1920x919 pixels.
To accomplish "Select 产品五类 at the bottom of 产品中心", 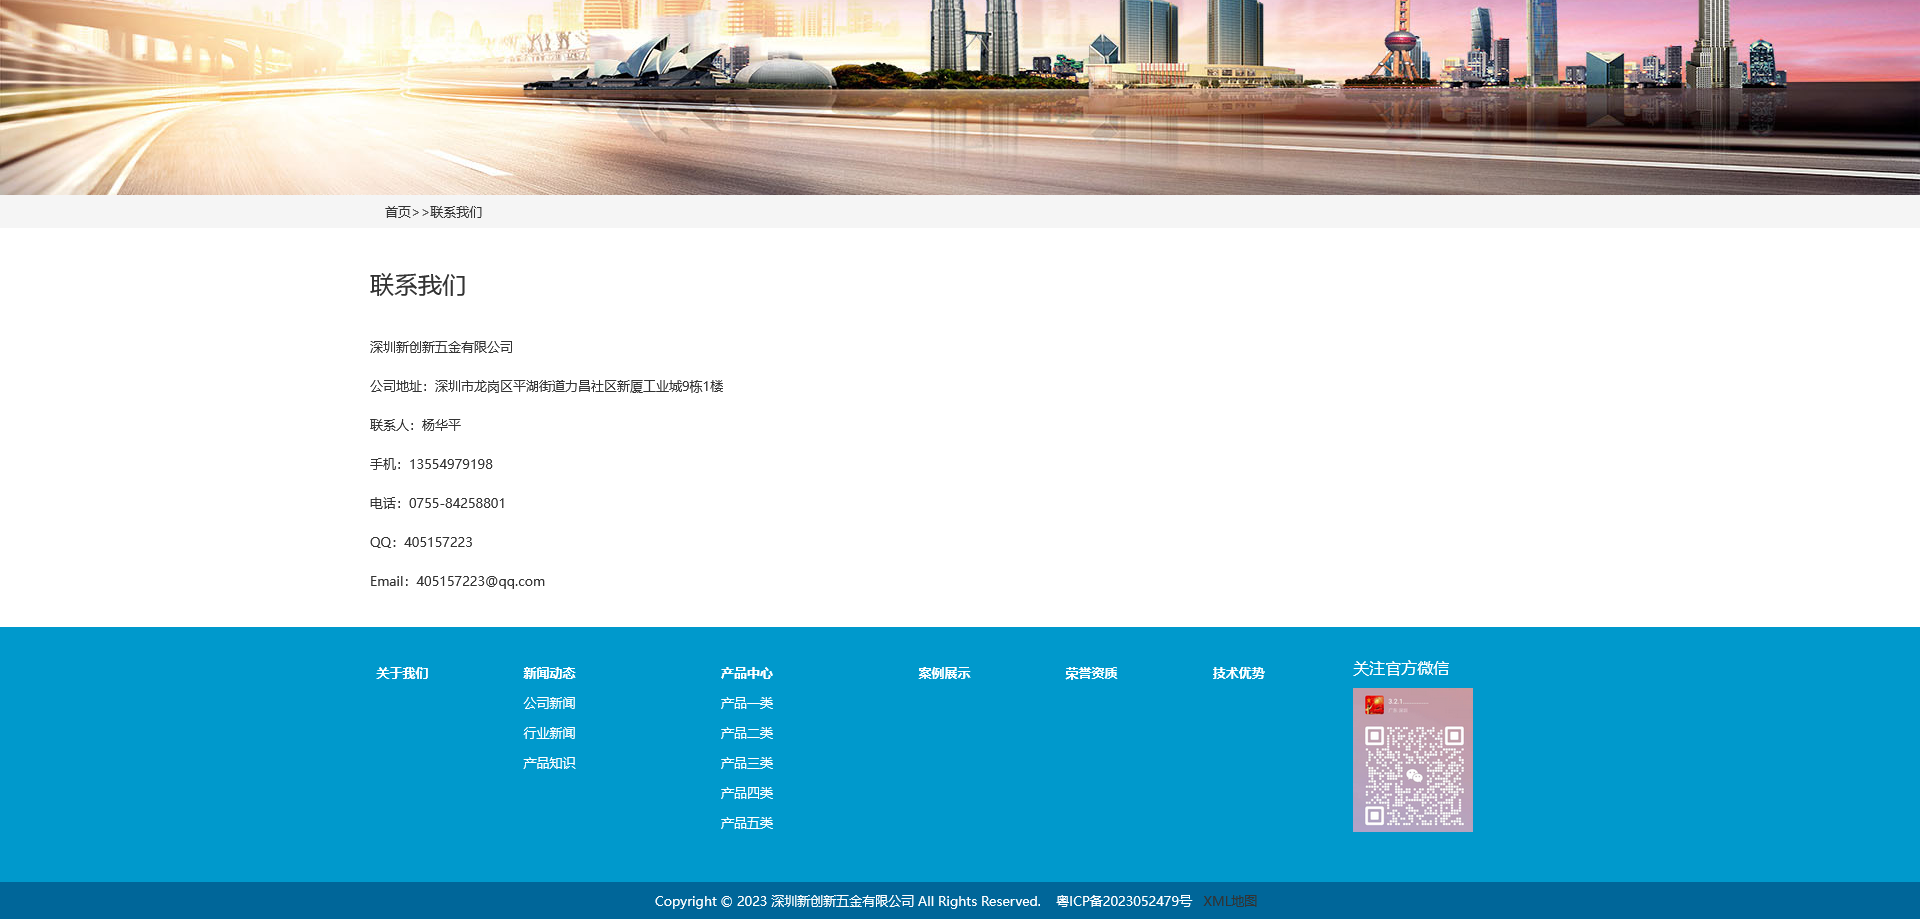I will (745, 822).
